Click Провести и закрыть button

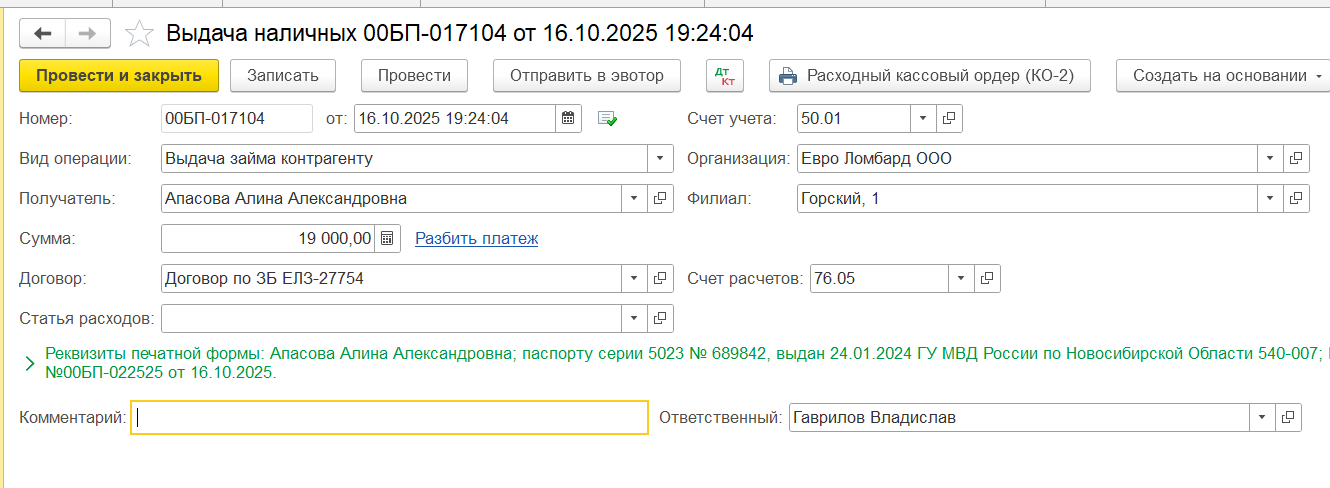(118, 75)
